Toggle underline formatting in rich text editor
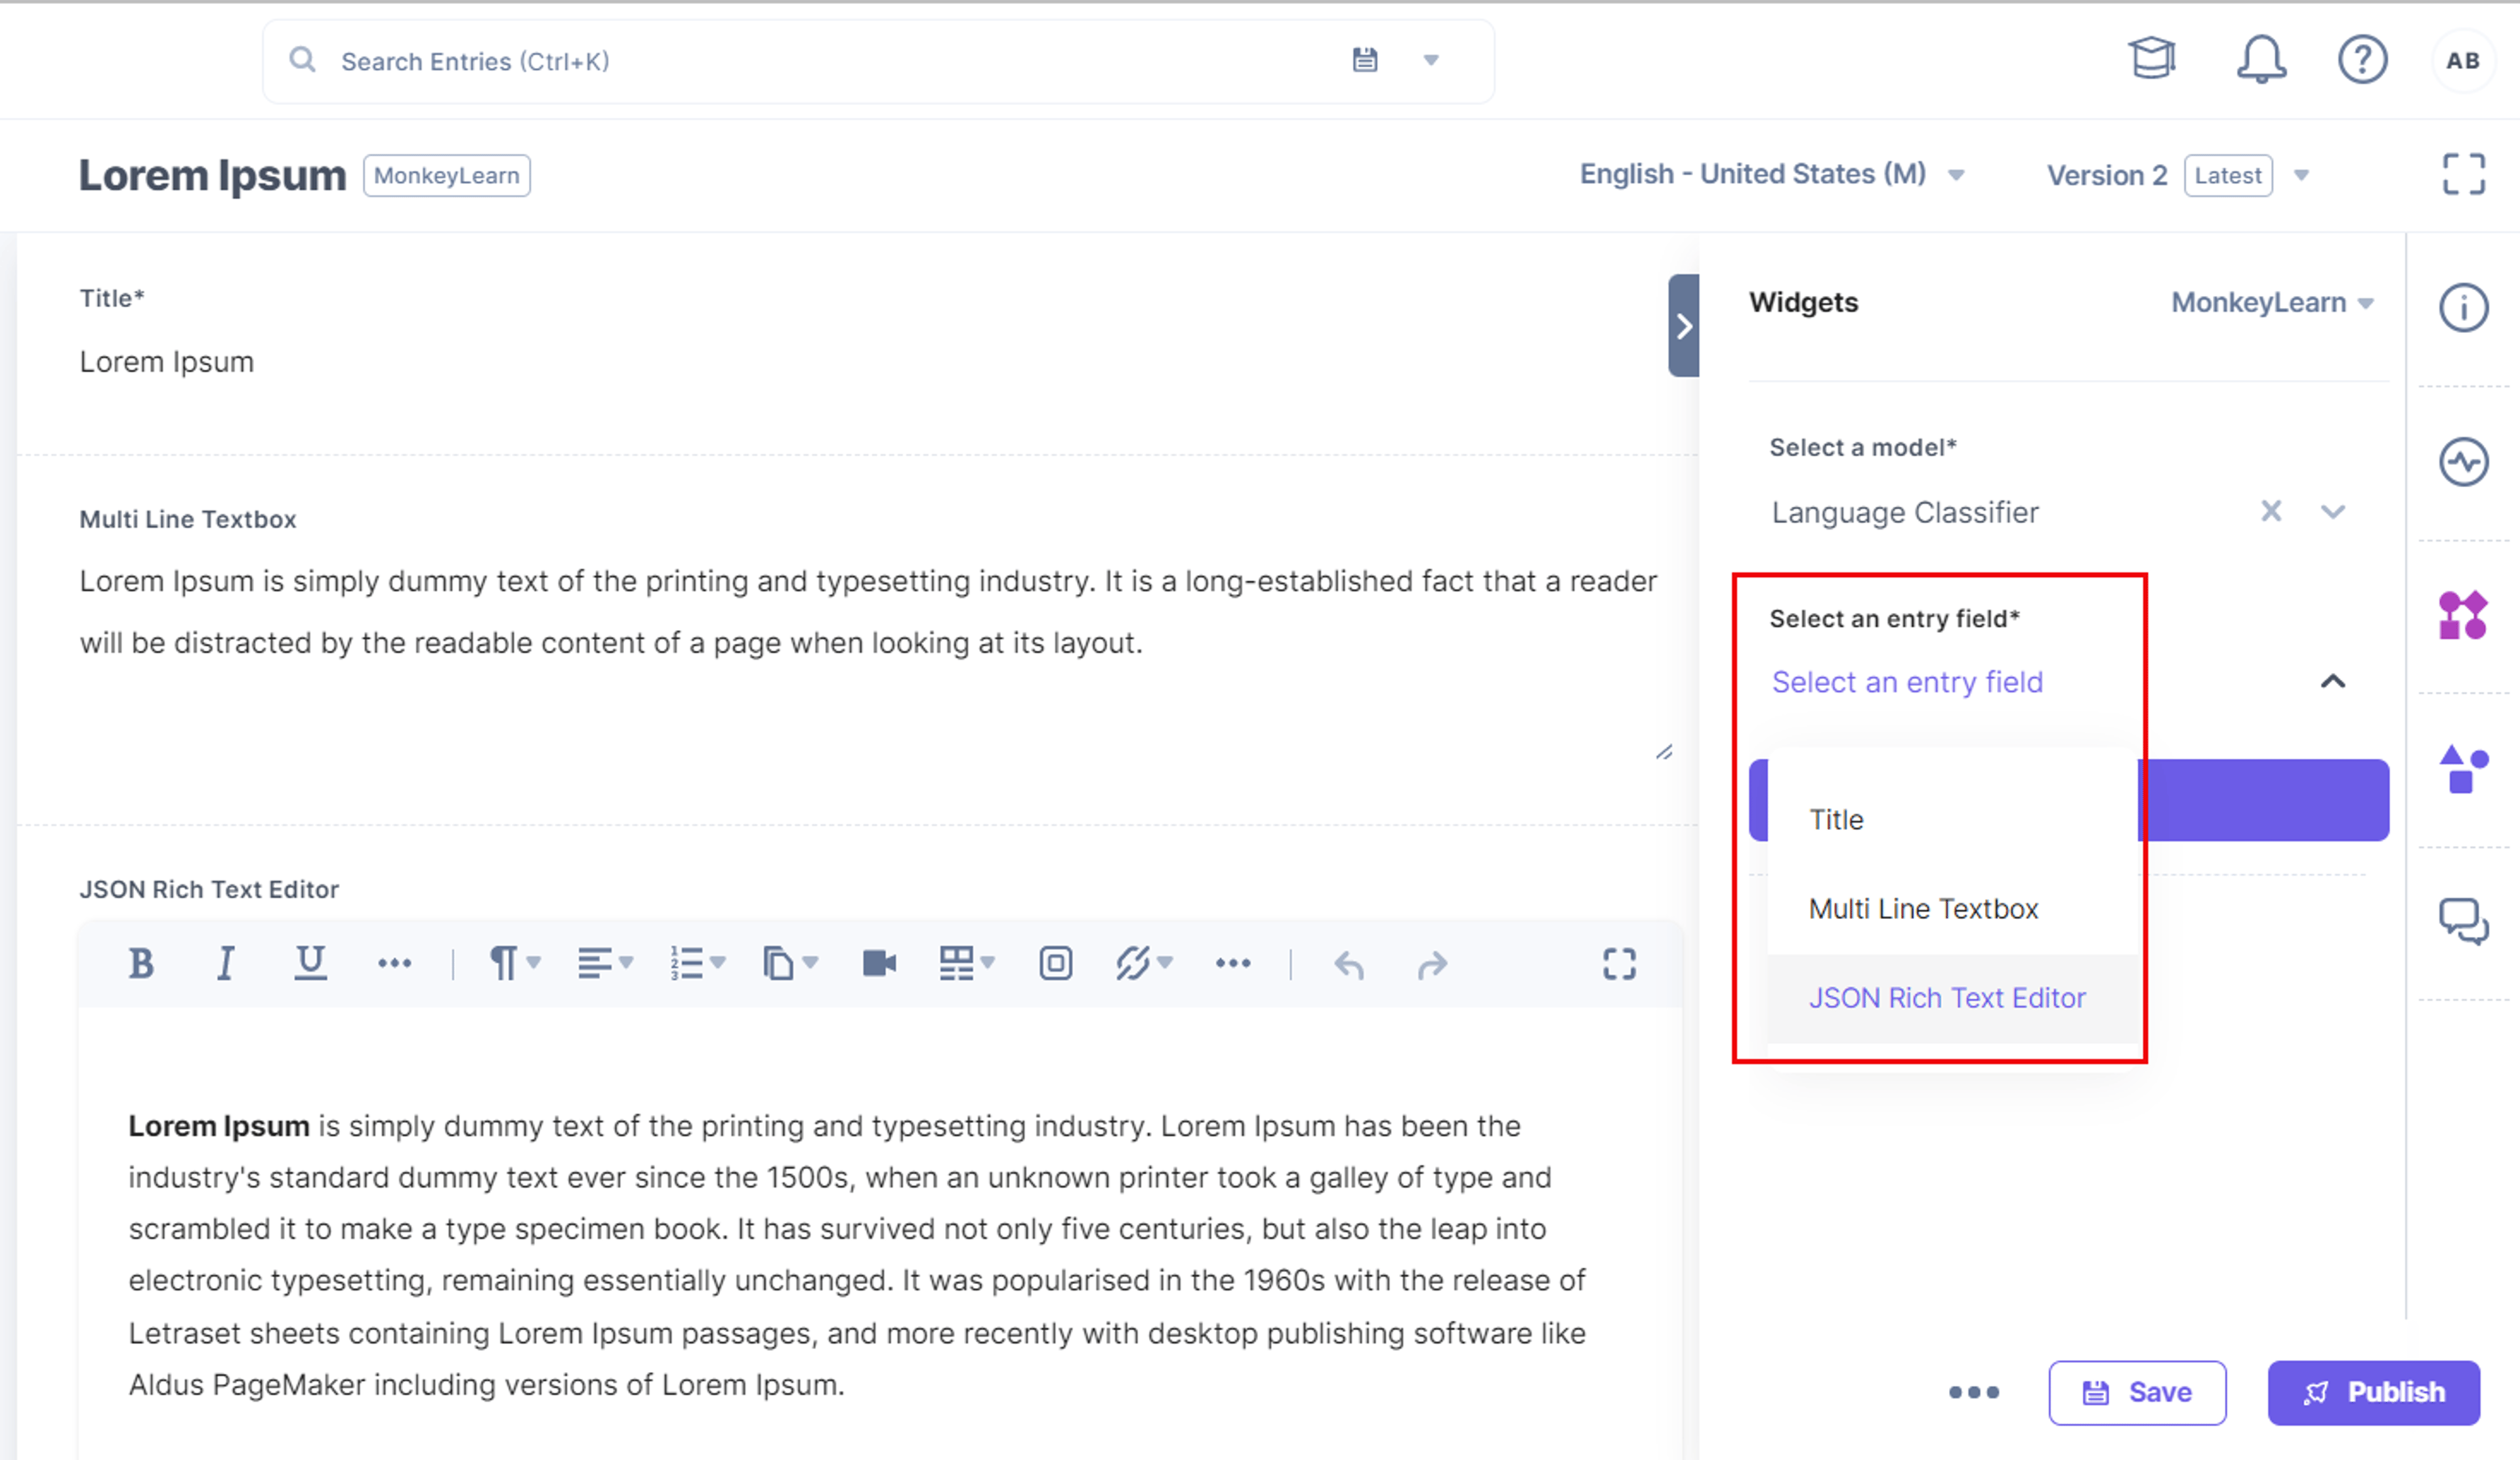Viewport: 2520px width, 1460px height. coord(310,964)
